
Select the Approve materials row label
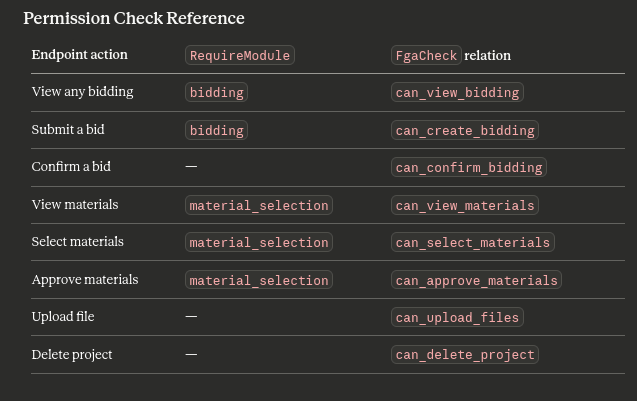pos(85,280)
